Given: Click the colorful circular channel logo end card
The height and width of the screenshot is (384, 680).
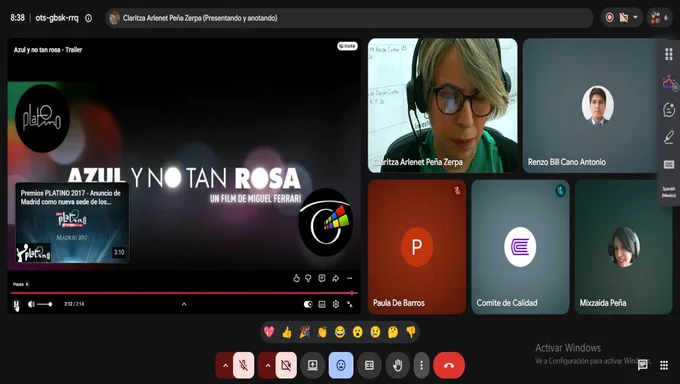Looking at the screenshot, I should pos(326,222).
